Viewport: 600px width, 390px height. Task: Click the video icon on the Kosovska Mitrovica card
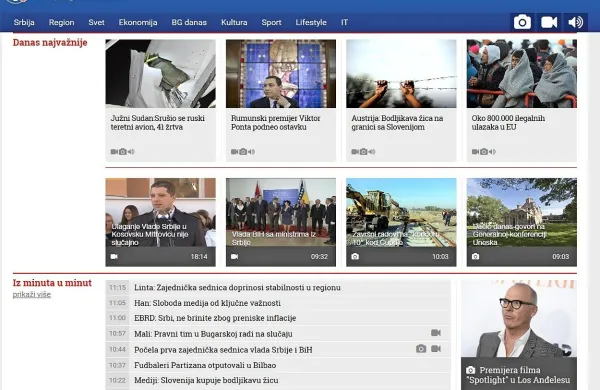point(114,257)
